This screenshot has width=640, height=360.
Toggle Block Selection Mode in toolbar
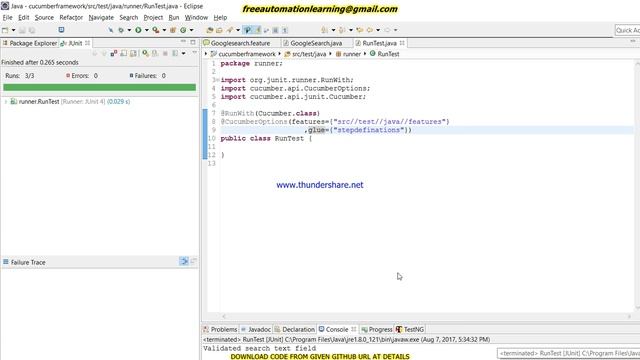[x=276, y=30]
